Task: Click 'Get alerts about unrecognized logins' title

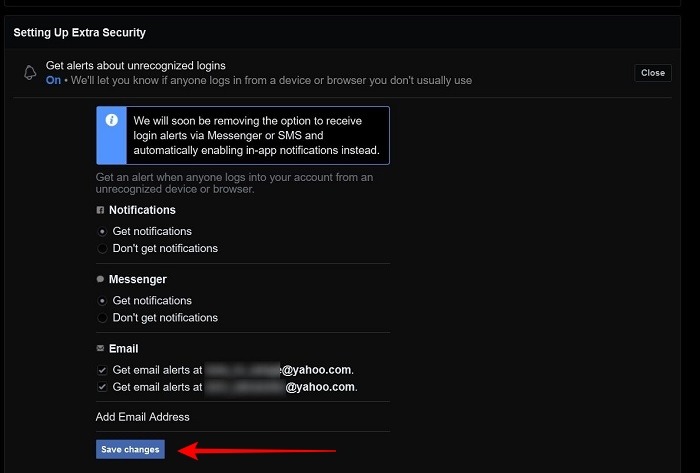Action: click(136, 66)
